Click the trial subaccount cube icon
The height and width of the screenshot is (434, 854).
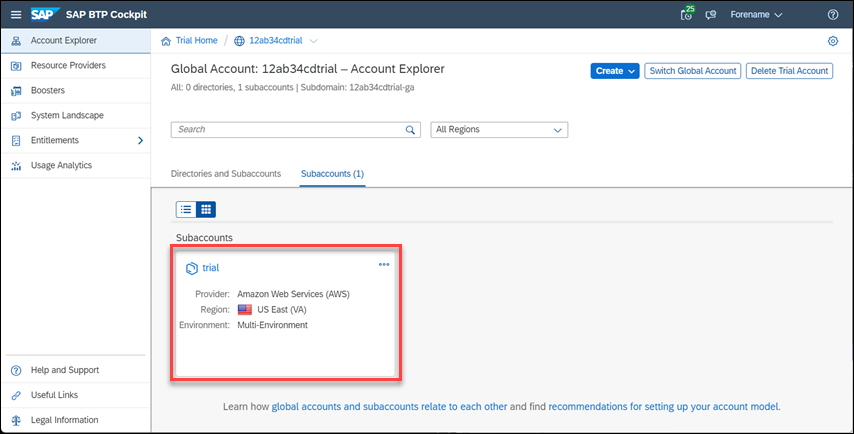[x=192, y=268]
